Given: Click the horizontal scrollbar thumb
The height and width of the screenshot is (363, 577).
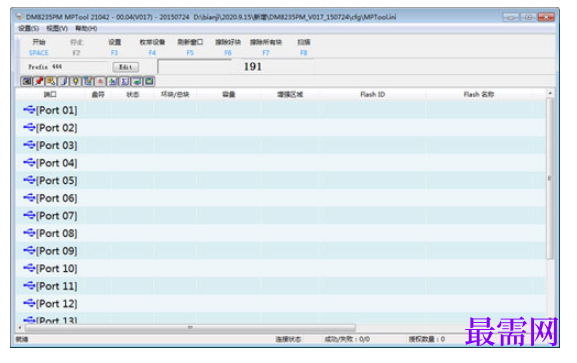Looking at the screenshot, I should pyautogui.click(x=190, y=327).
